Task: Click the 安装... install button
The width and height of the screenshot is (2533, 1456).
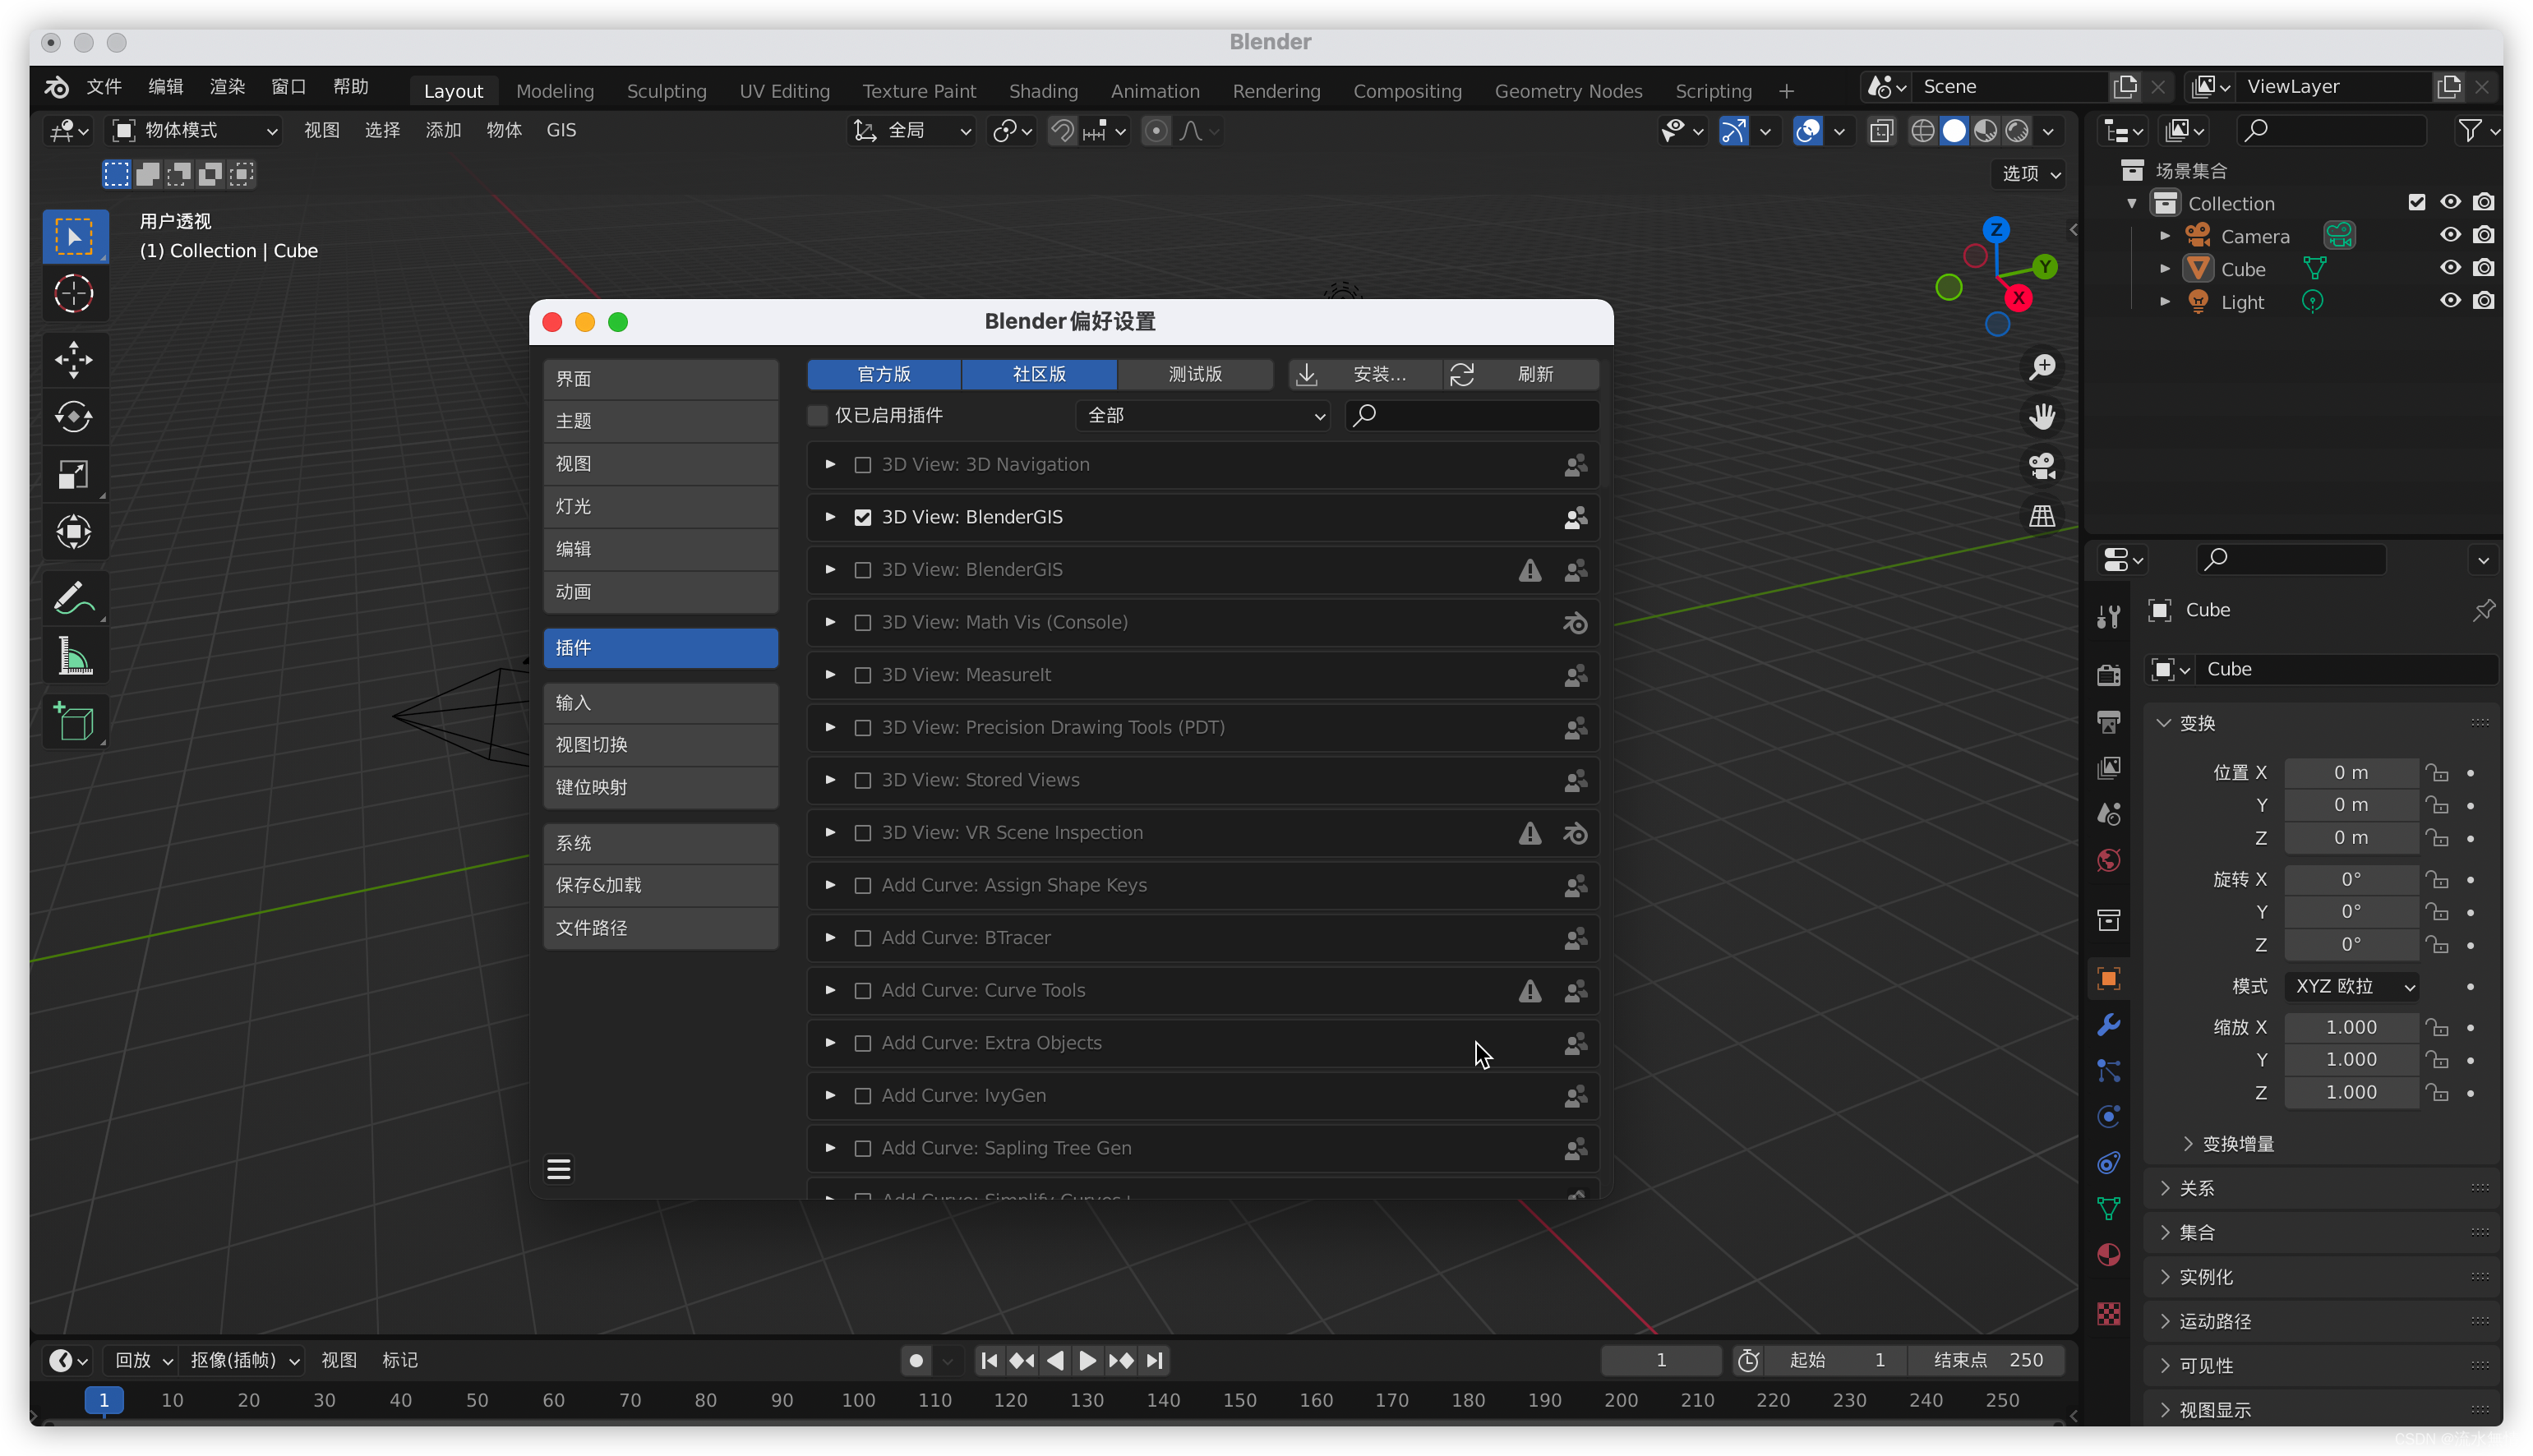Action: [1365, 374]
